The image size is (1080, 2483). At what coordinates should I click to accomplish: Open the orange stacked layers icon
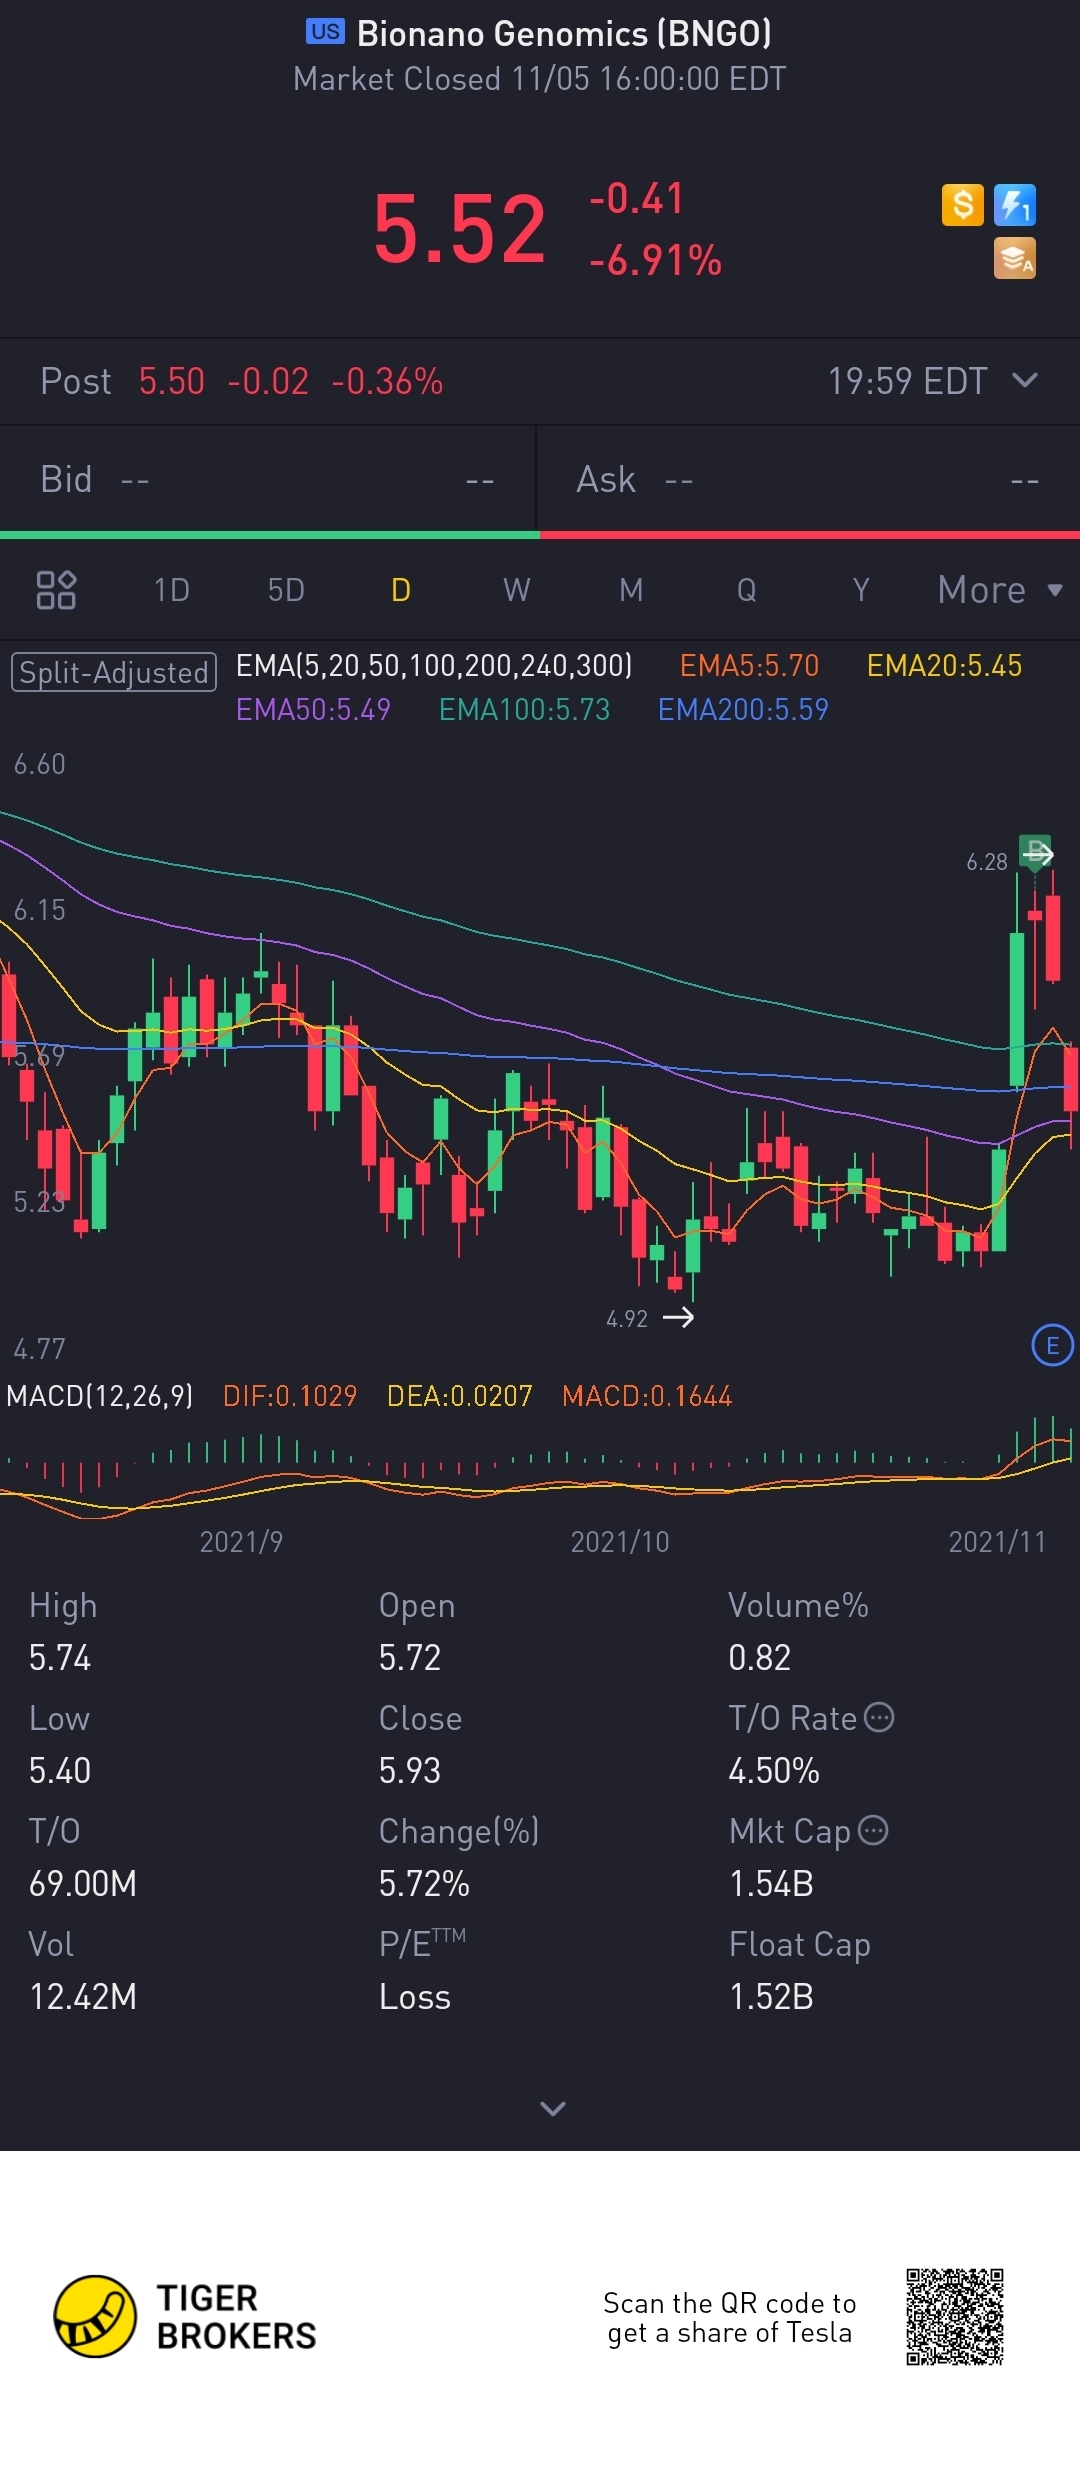click(x=1015, y=258)
